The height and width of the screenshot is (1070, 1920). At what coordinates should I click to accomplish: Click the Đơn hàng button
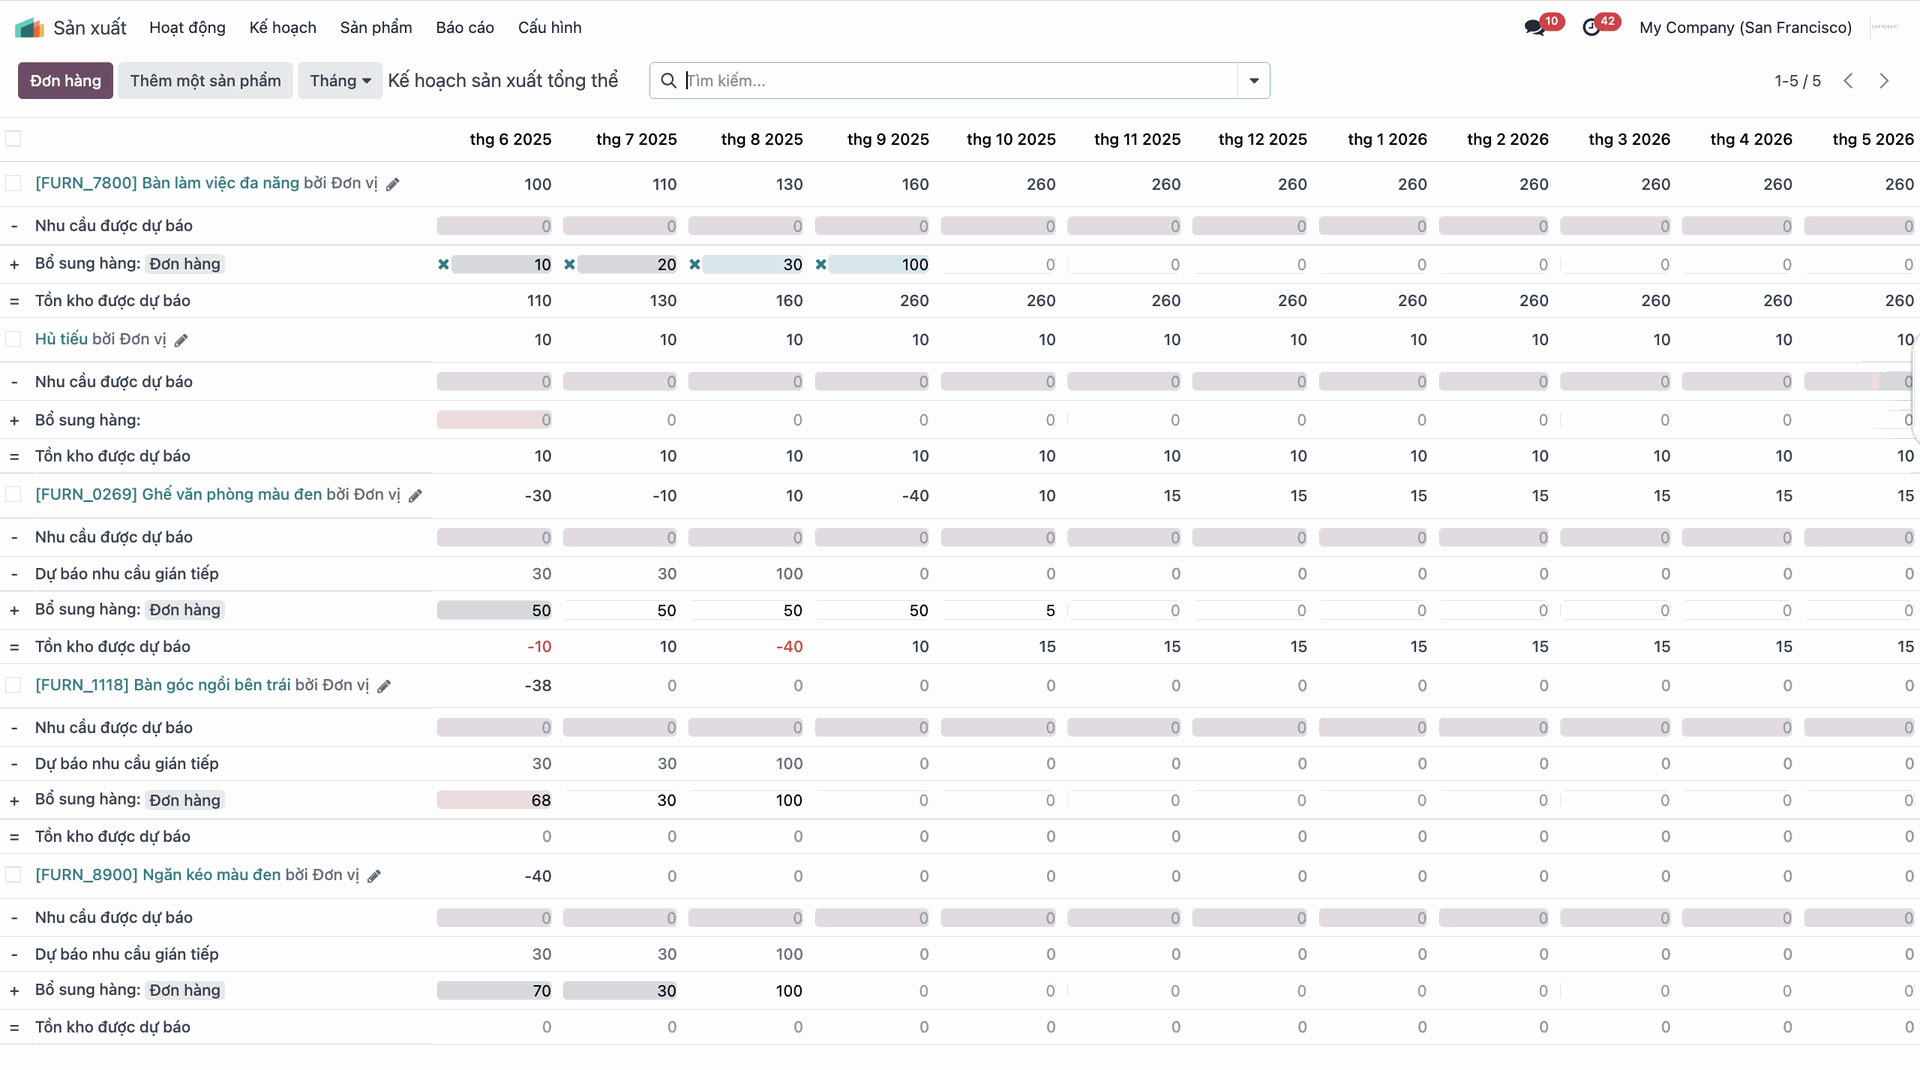pyautogui.click(x=65, y=81)
